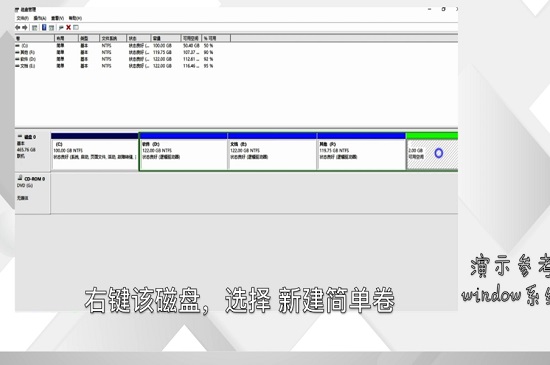Click the 95 % available cell
Image resolution: width=550 pixels, height=365 pixels.
click(x=208, y=66)
